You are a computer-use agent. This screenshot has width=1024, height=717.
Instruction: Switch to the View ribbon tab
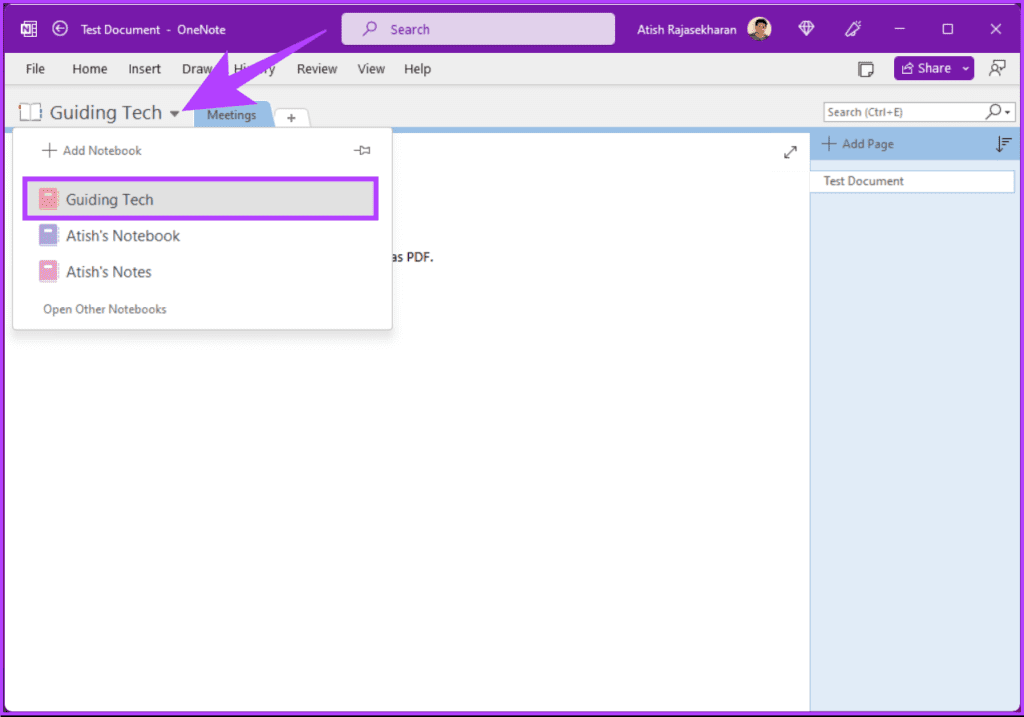[371, 69]
